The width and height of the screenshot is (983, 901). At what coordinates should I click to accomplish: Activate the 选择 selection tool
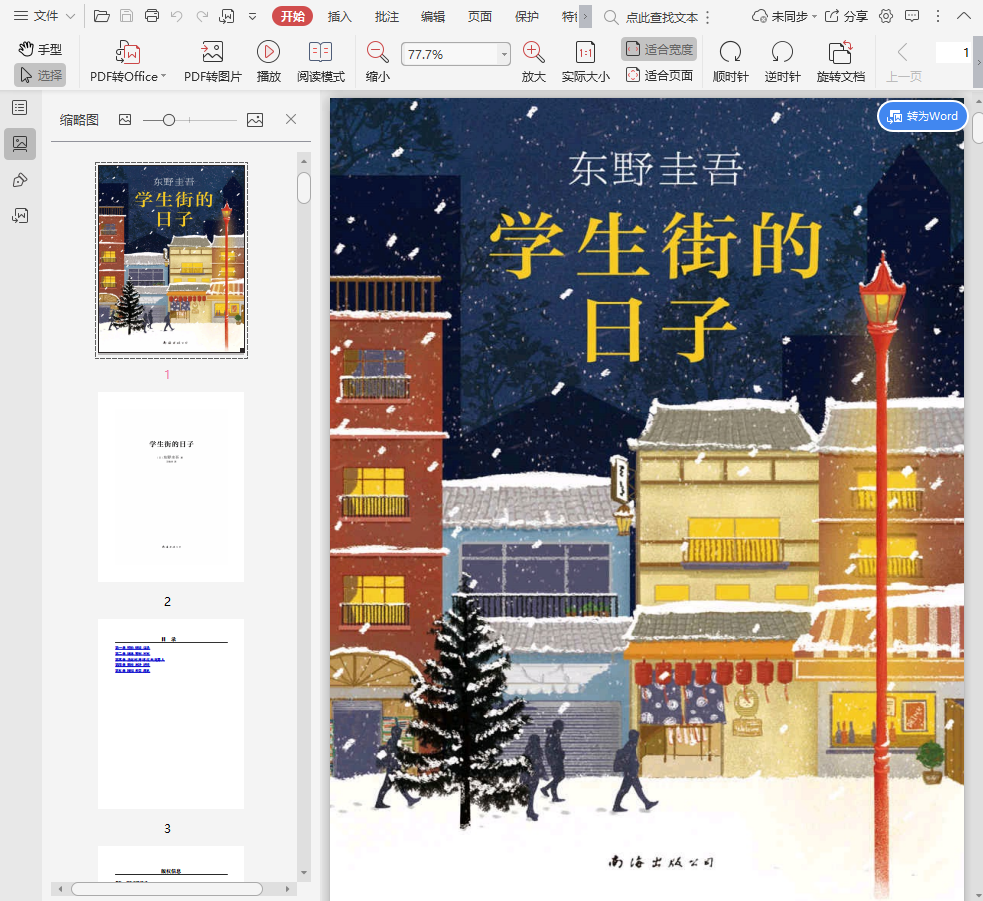tap(40, 75)
